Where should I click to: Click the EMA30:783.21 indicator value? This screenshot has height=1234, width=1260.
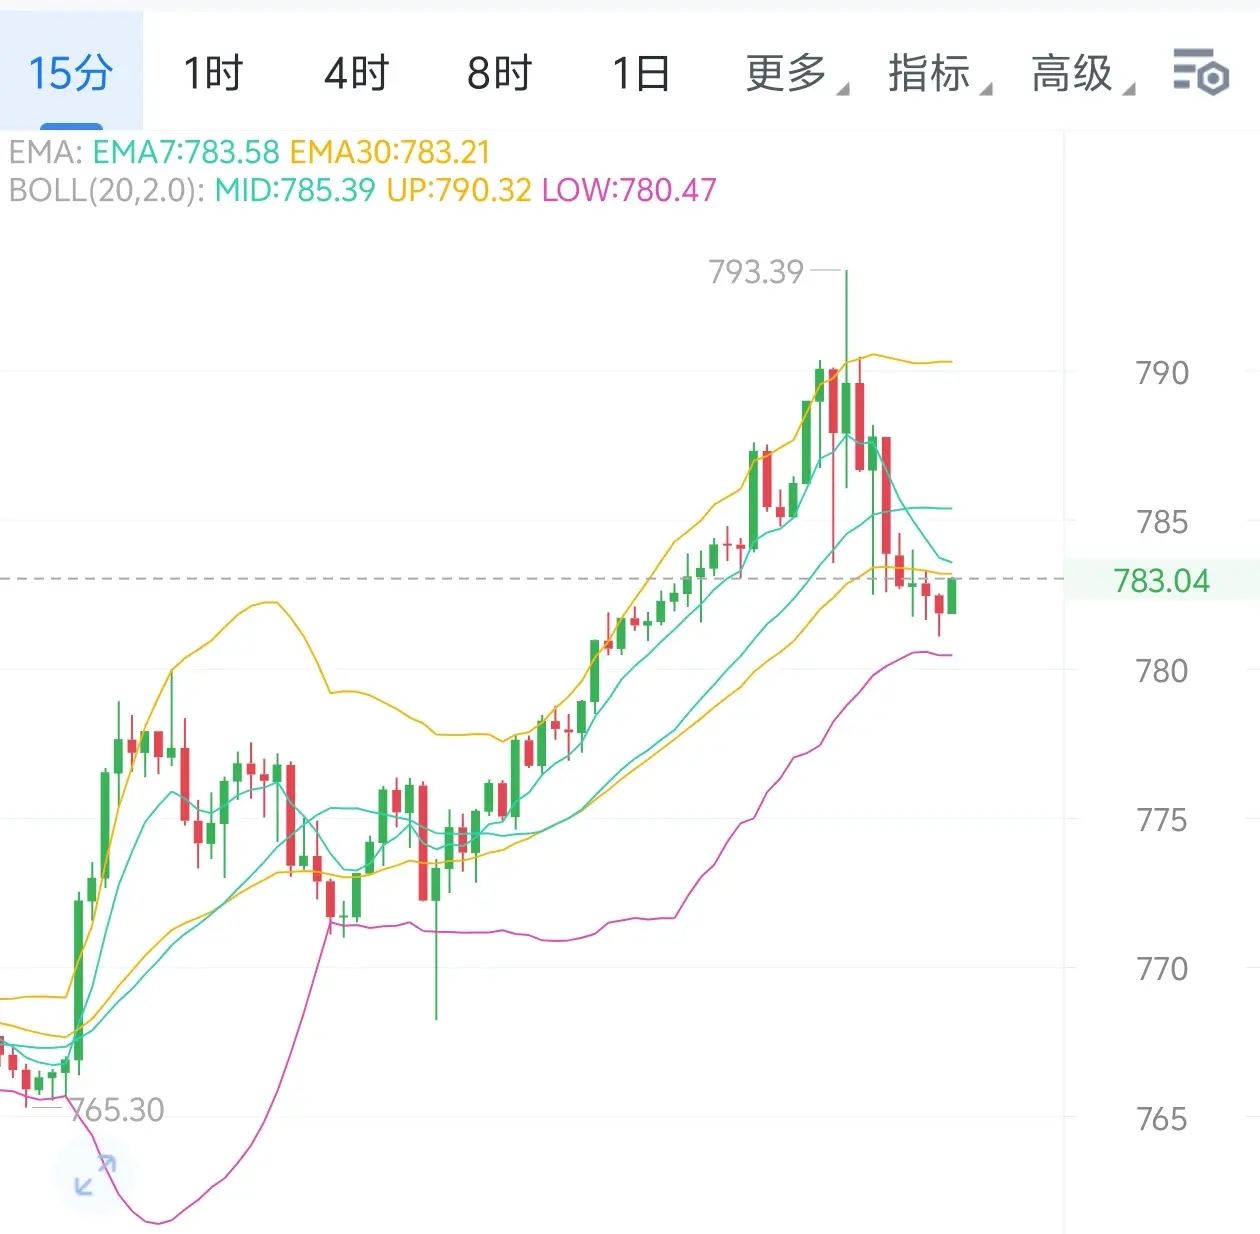(390, 152)
